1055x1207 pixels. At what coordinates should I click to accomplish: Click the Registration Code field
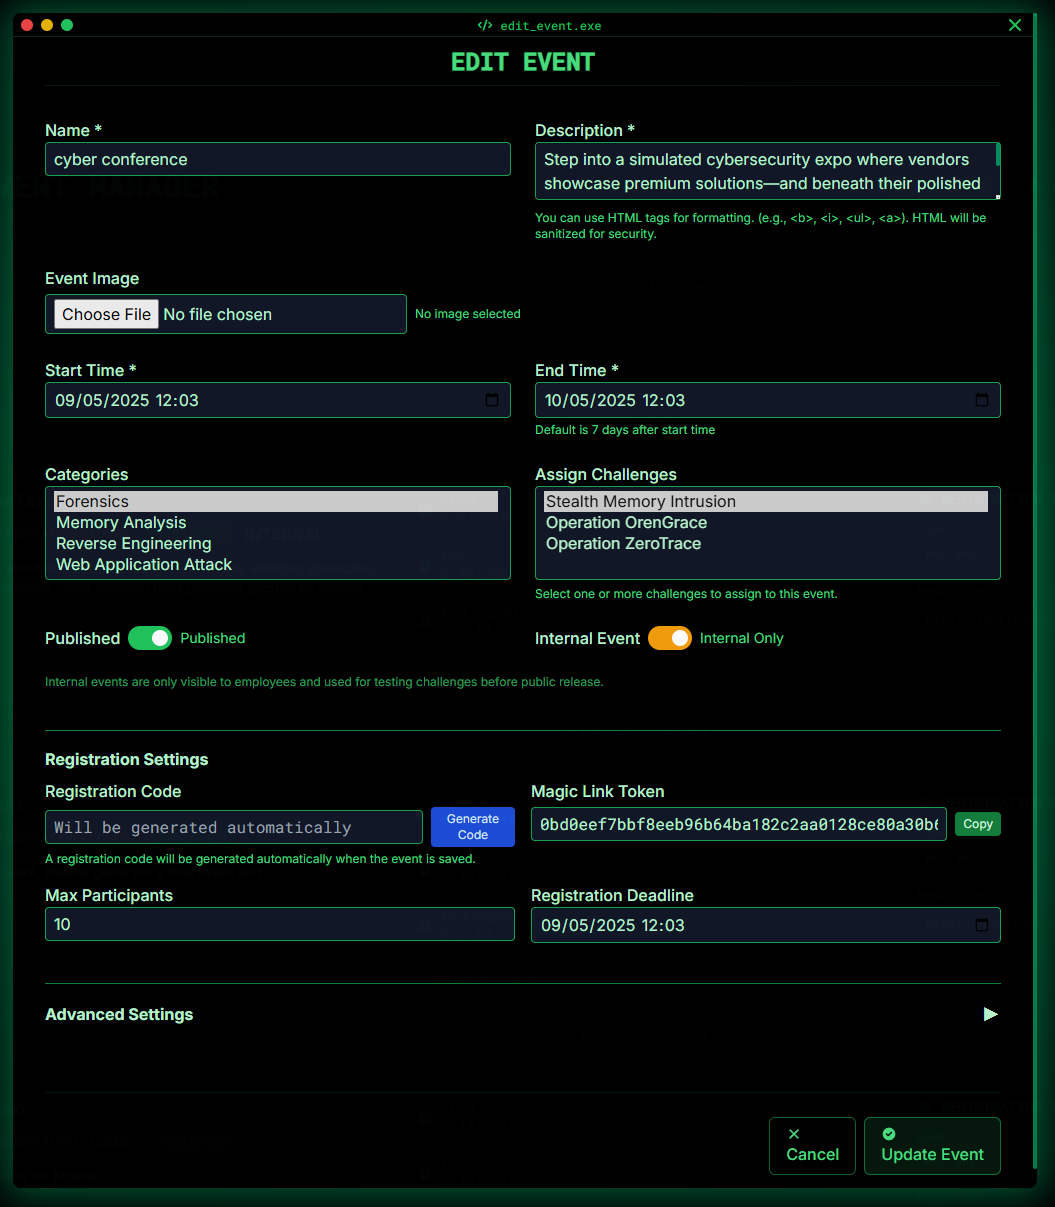pyautogui.click(x=234, y=827)
